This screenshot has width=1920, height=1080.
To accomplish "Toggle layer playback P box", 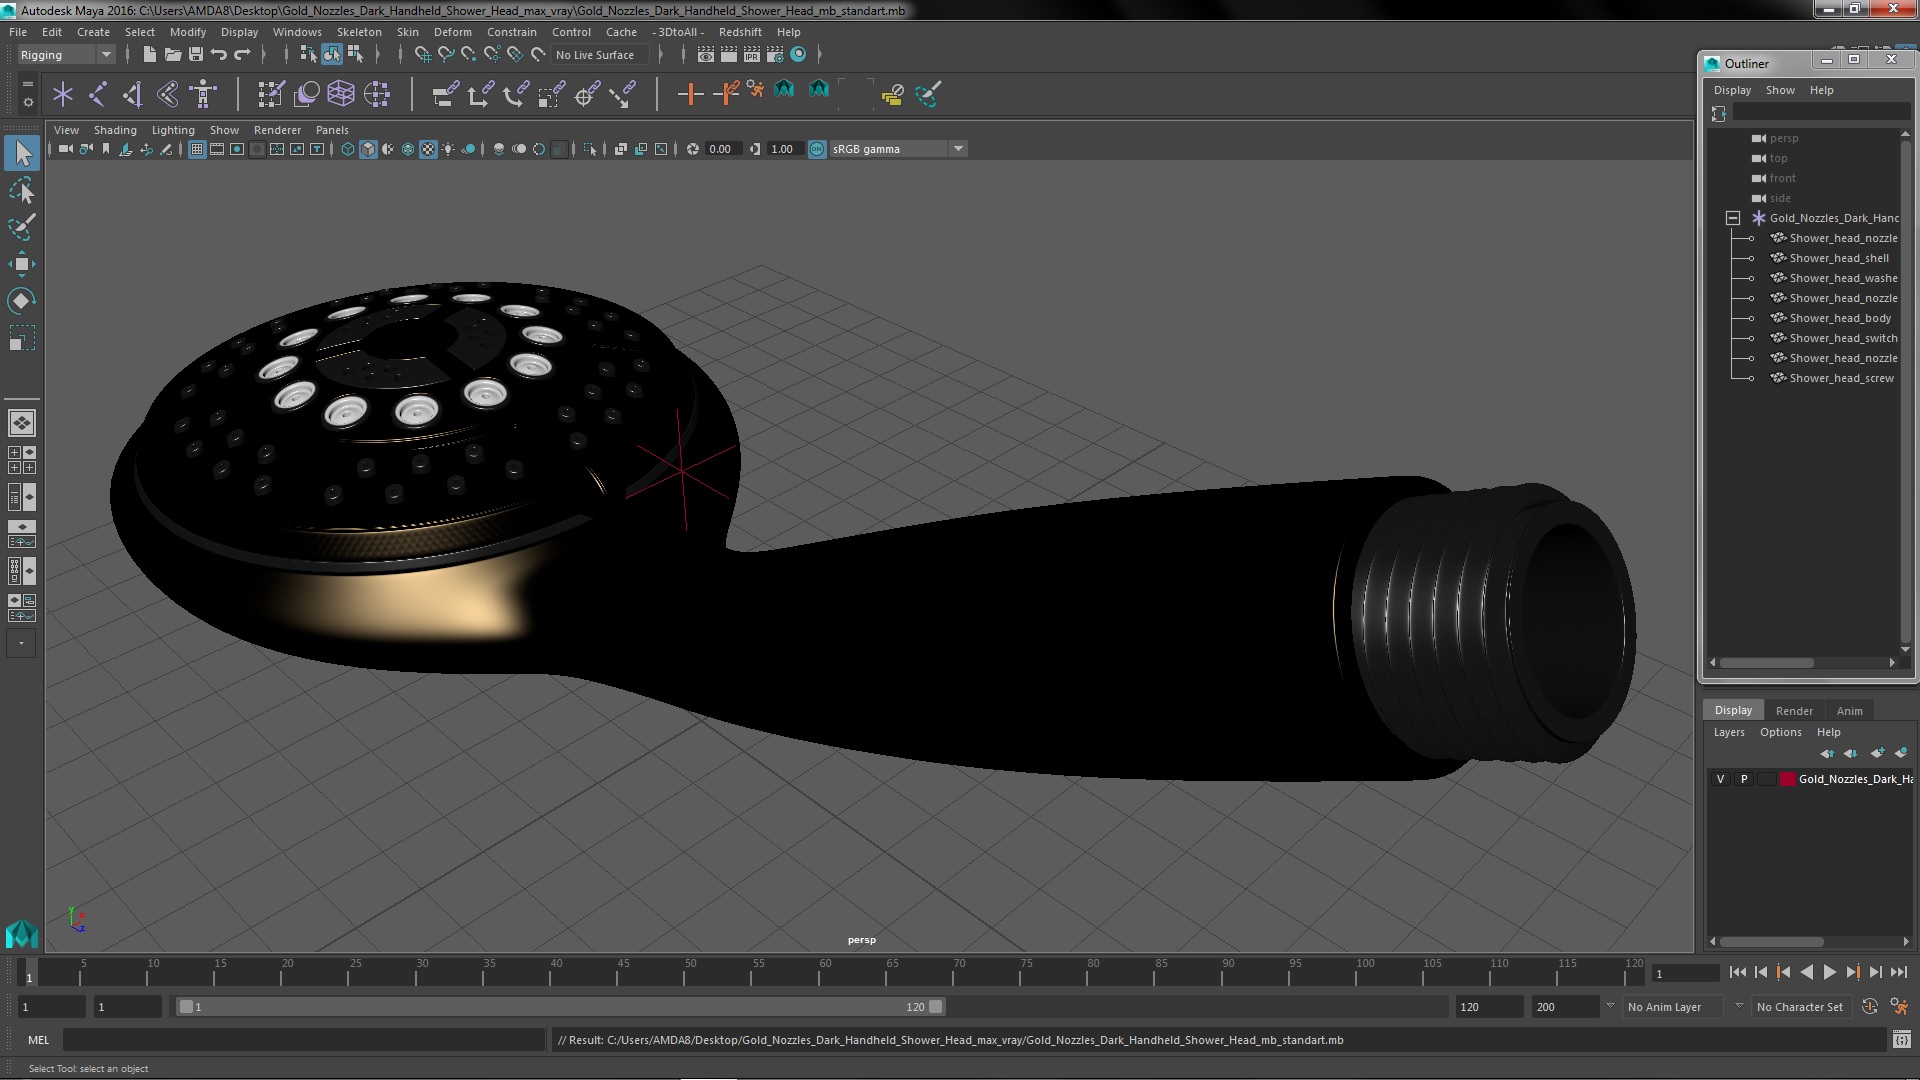I will 1744,779.
